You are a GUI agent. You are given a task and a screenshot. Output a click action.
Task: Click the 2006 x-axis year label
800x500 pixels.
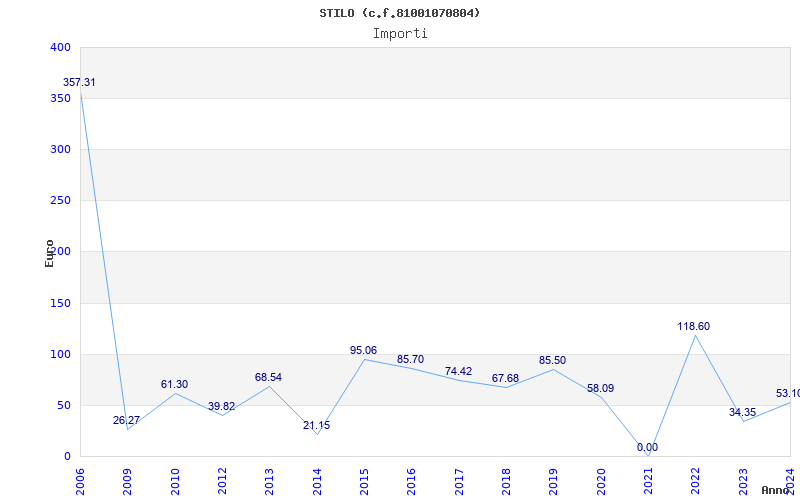80,481
